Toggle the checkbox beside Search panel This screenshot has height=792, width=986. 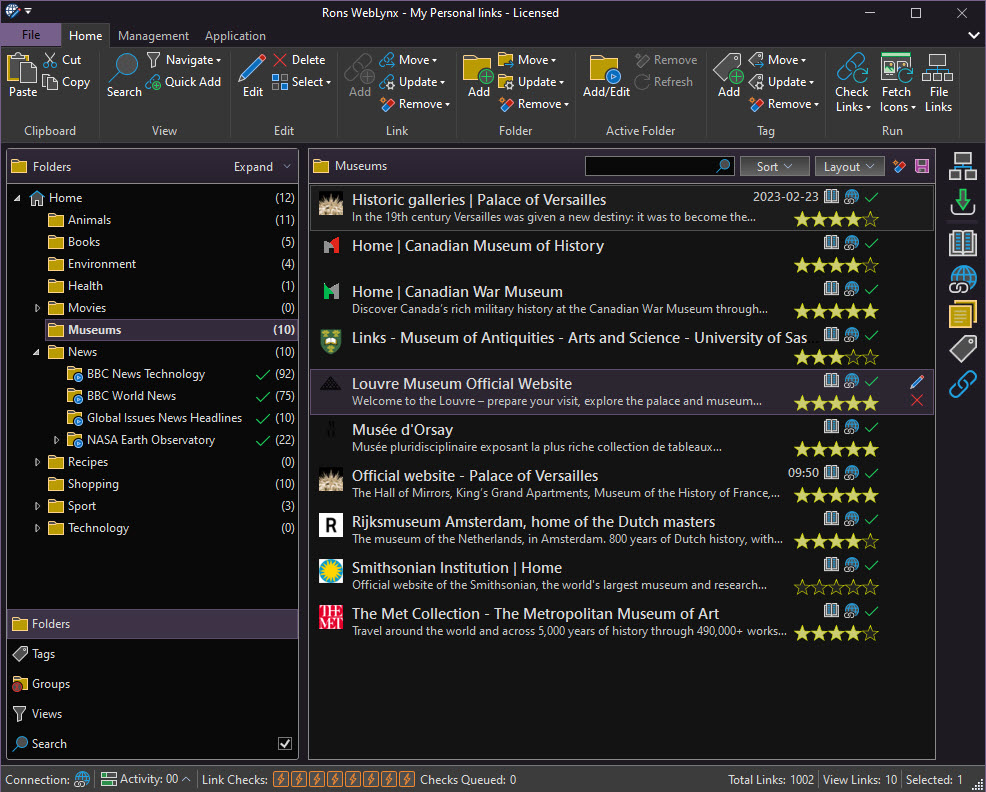285,744
